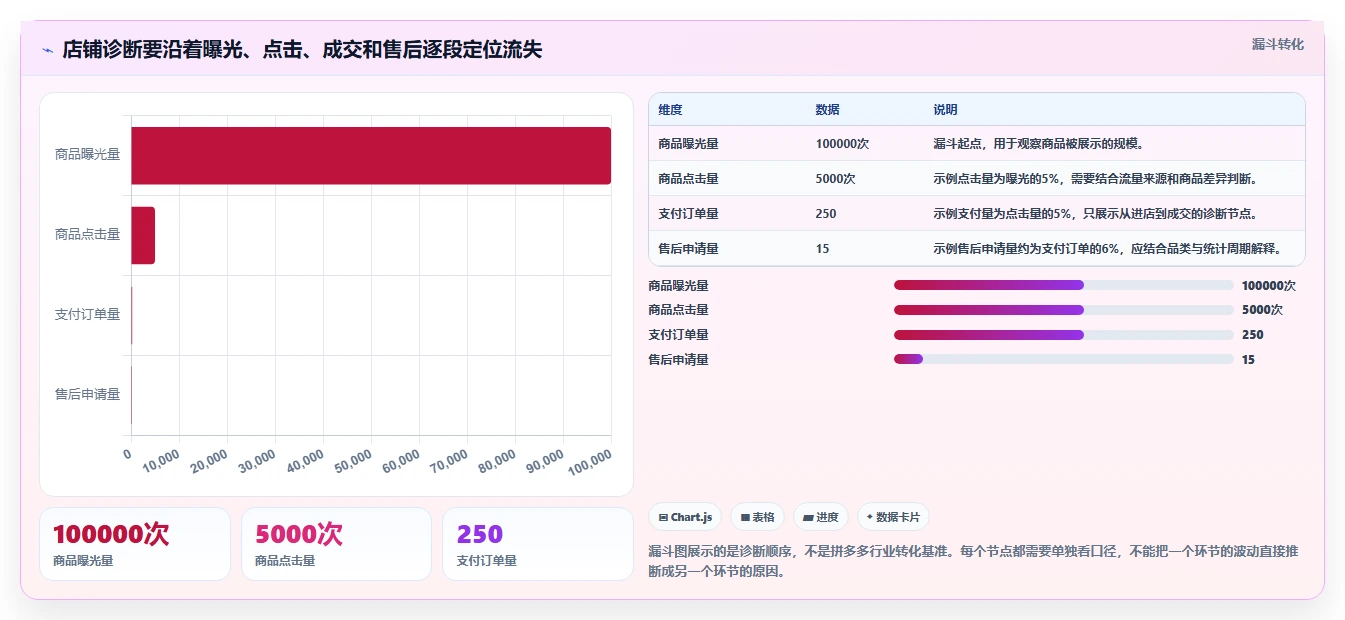The height and width of the screenshot is (620, 1345).
Task: Click the 70,000 x-axis tick label
Action: pos(449,460)
